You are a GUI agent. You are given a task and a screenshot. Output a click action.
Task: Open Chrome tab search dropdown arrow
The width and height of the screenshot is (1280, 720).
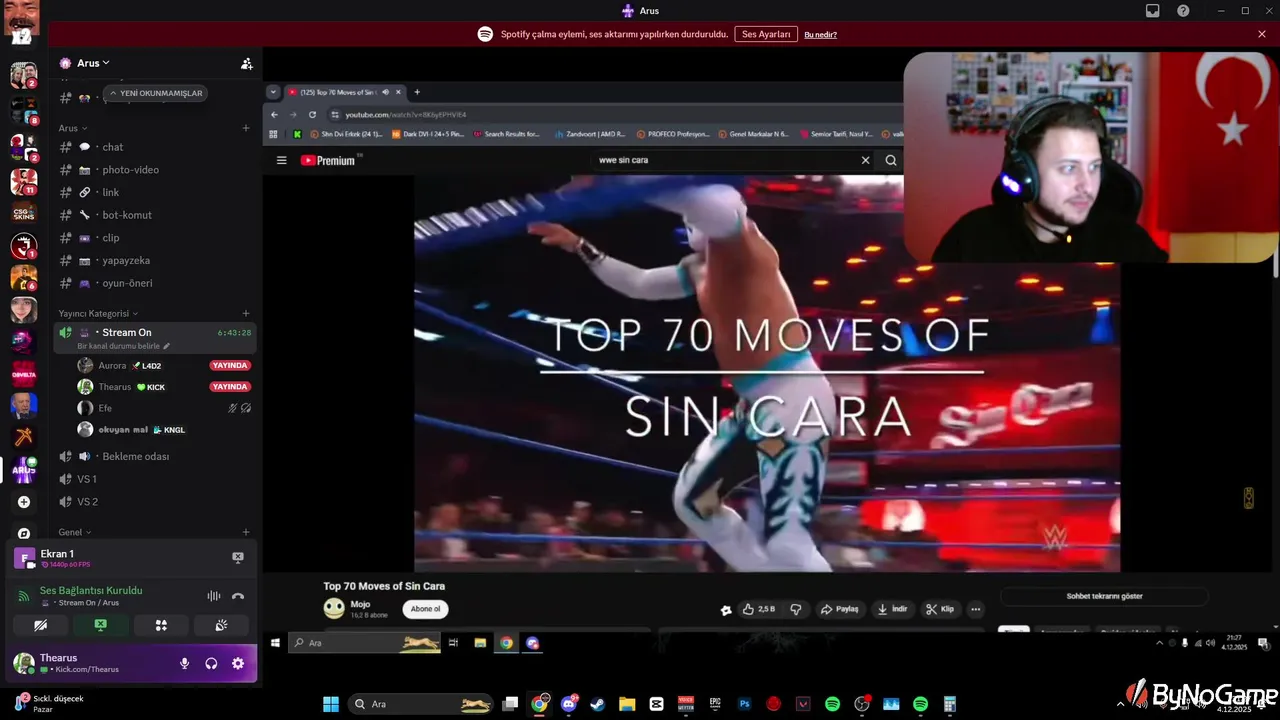pyautogui.click(x=273, y=92)
